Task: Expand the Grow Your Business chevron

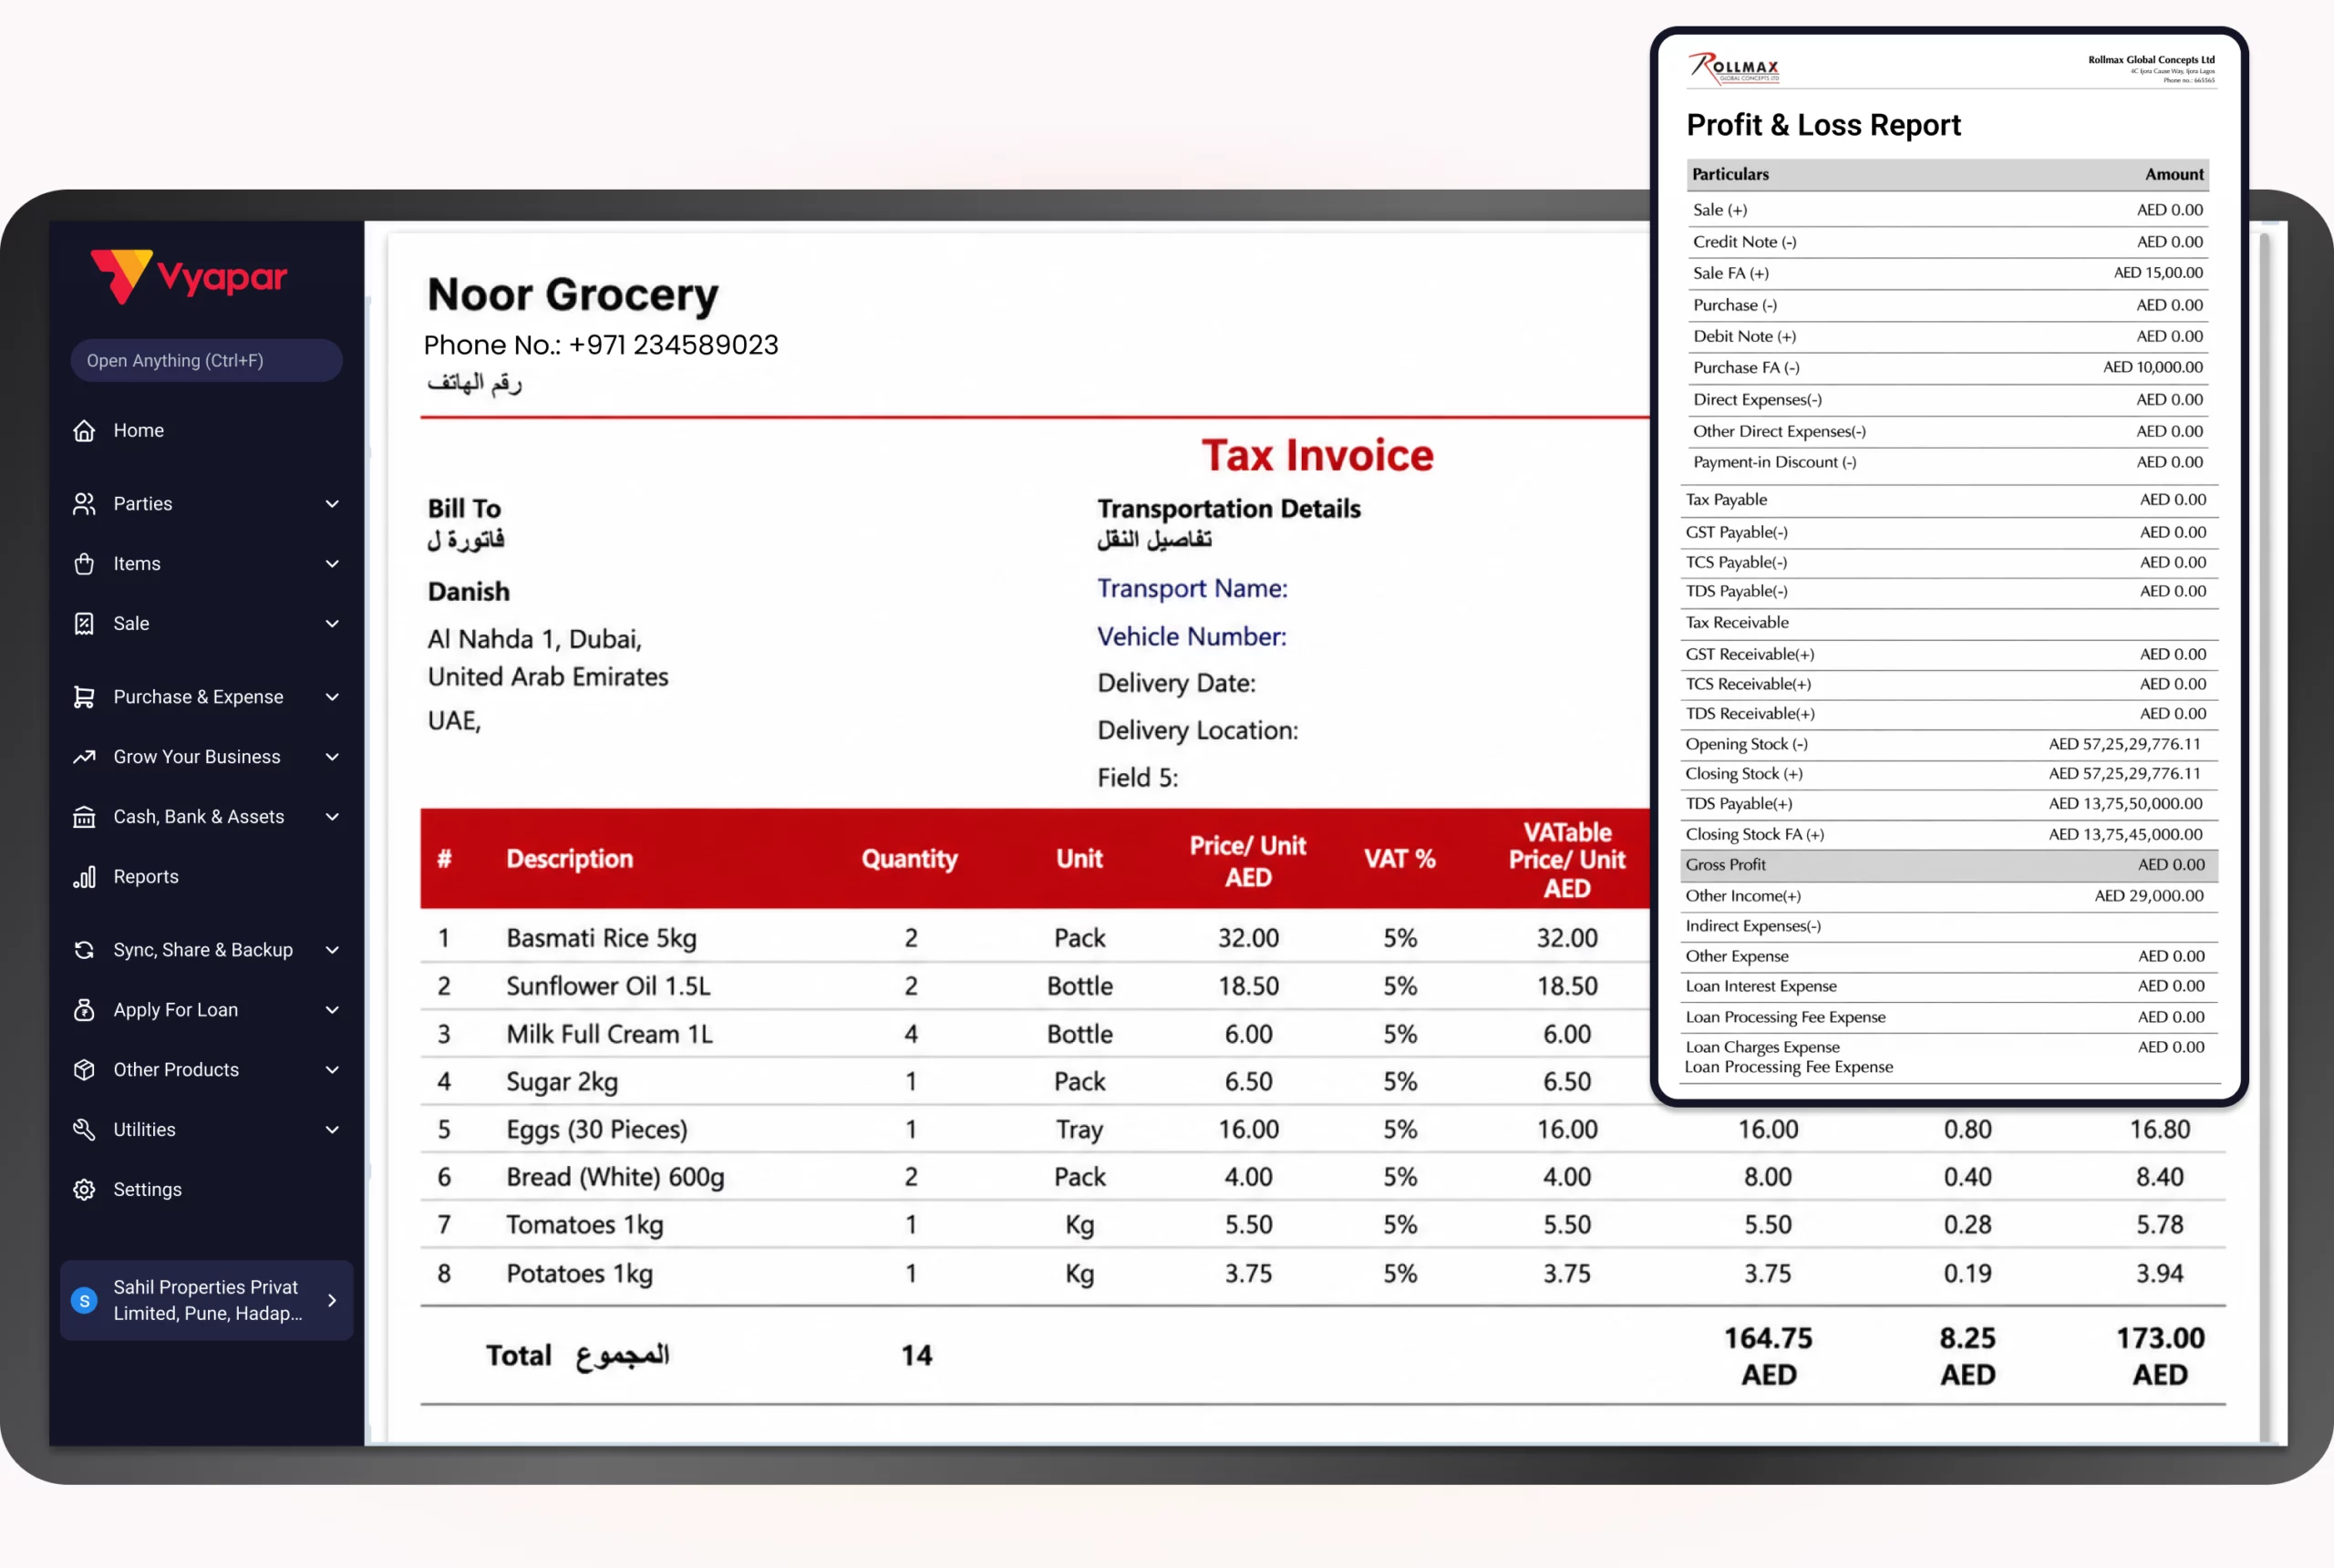Action: click(x=332, y=757)
